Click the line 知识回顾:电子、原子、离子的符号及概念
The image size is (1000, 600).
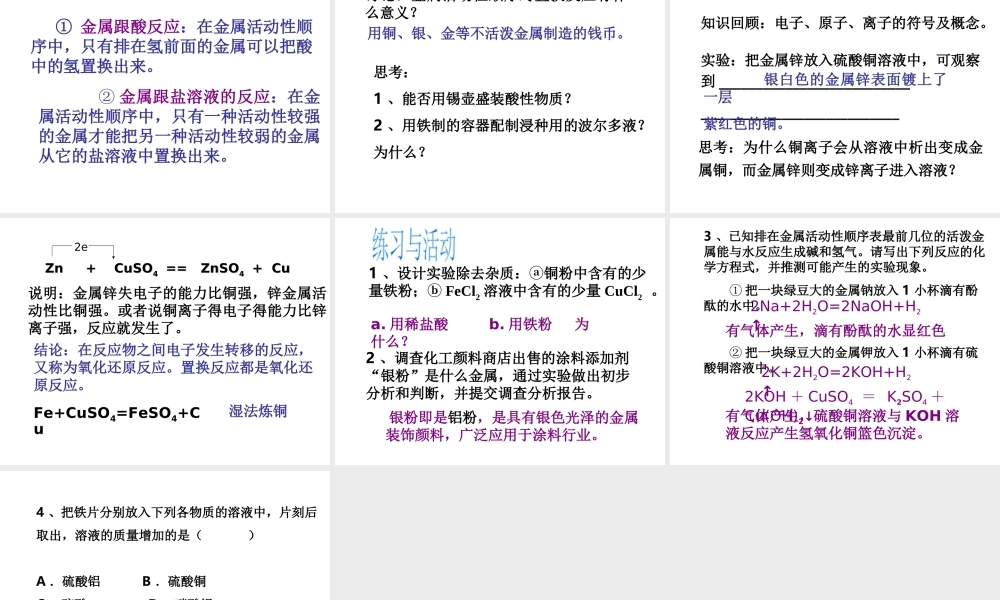[844, 24]
